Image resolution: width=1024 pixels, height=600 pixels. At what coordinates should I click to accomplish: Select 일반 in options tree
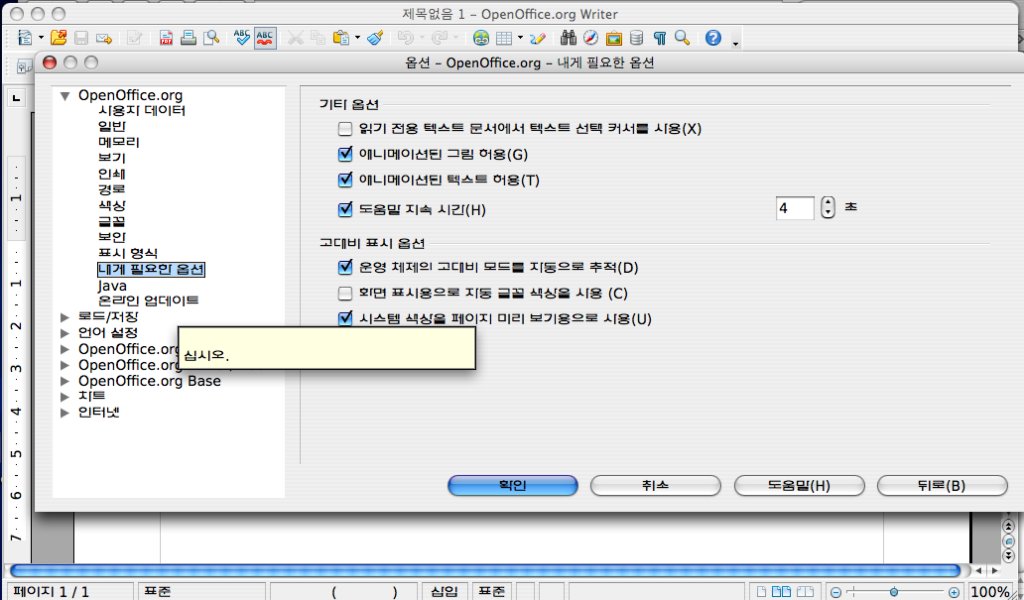tap(112, 126)
